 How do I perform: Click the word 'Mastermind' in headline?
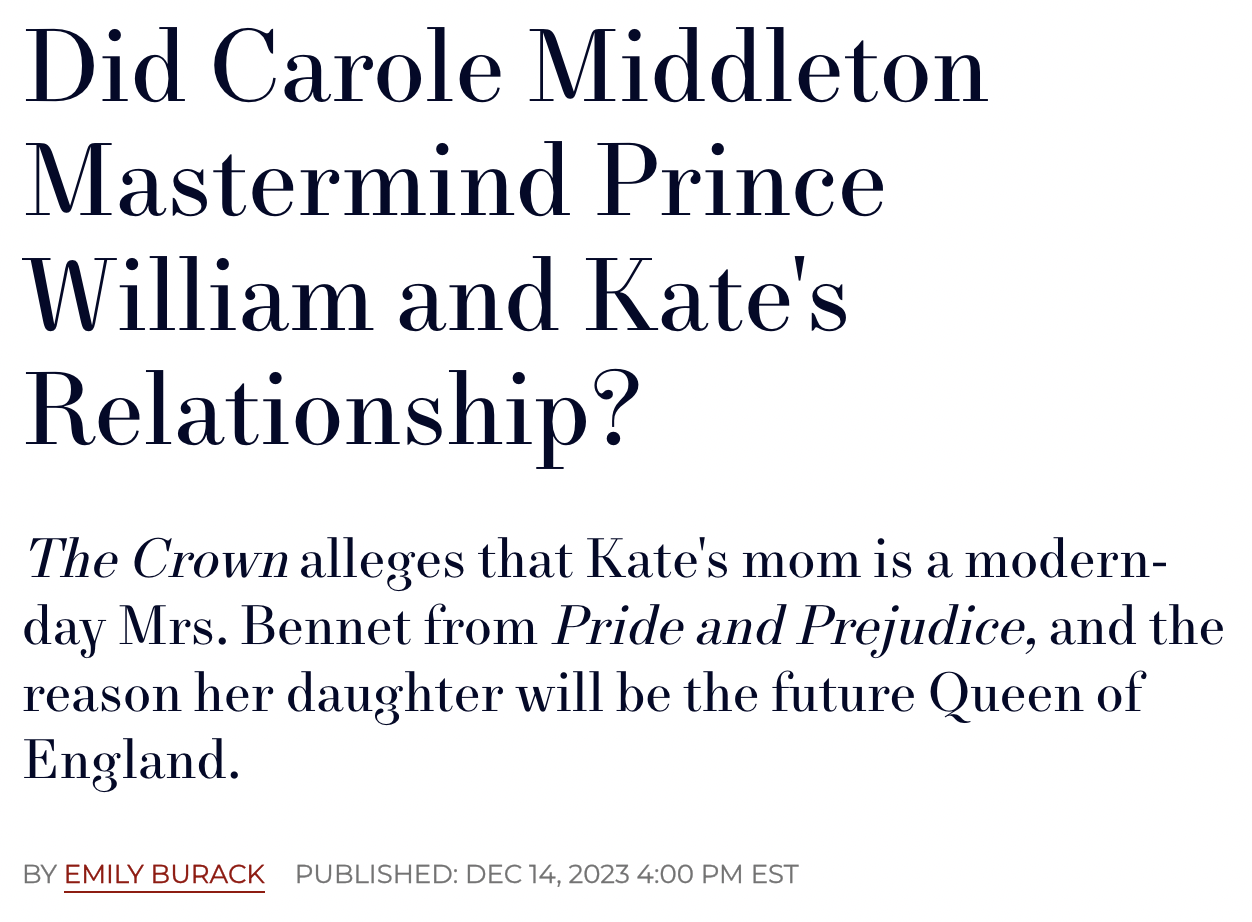(297, 182)
